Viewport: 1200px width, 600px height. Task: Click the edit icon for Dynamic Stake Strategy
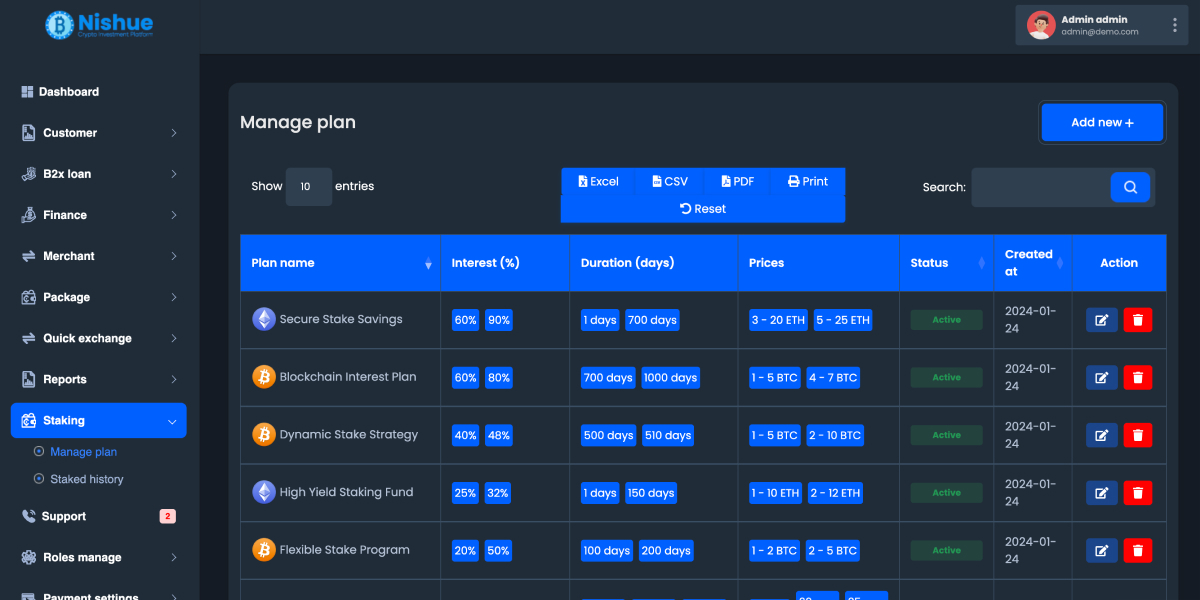(x=1102, y=436)
